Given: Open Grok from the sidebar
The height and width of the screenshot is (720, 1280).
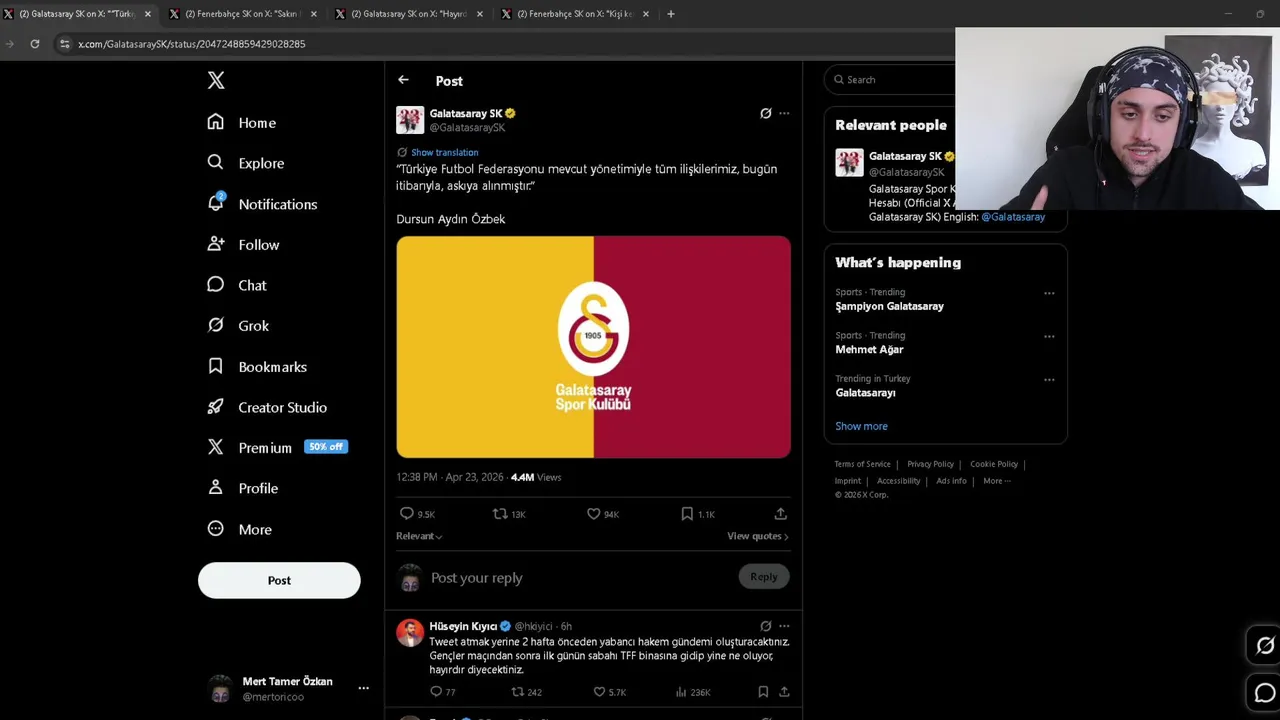Looking at the screenshot, I should 237,325.
